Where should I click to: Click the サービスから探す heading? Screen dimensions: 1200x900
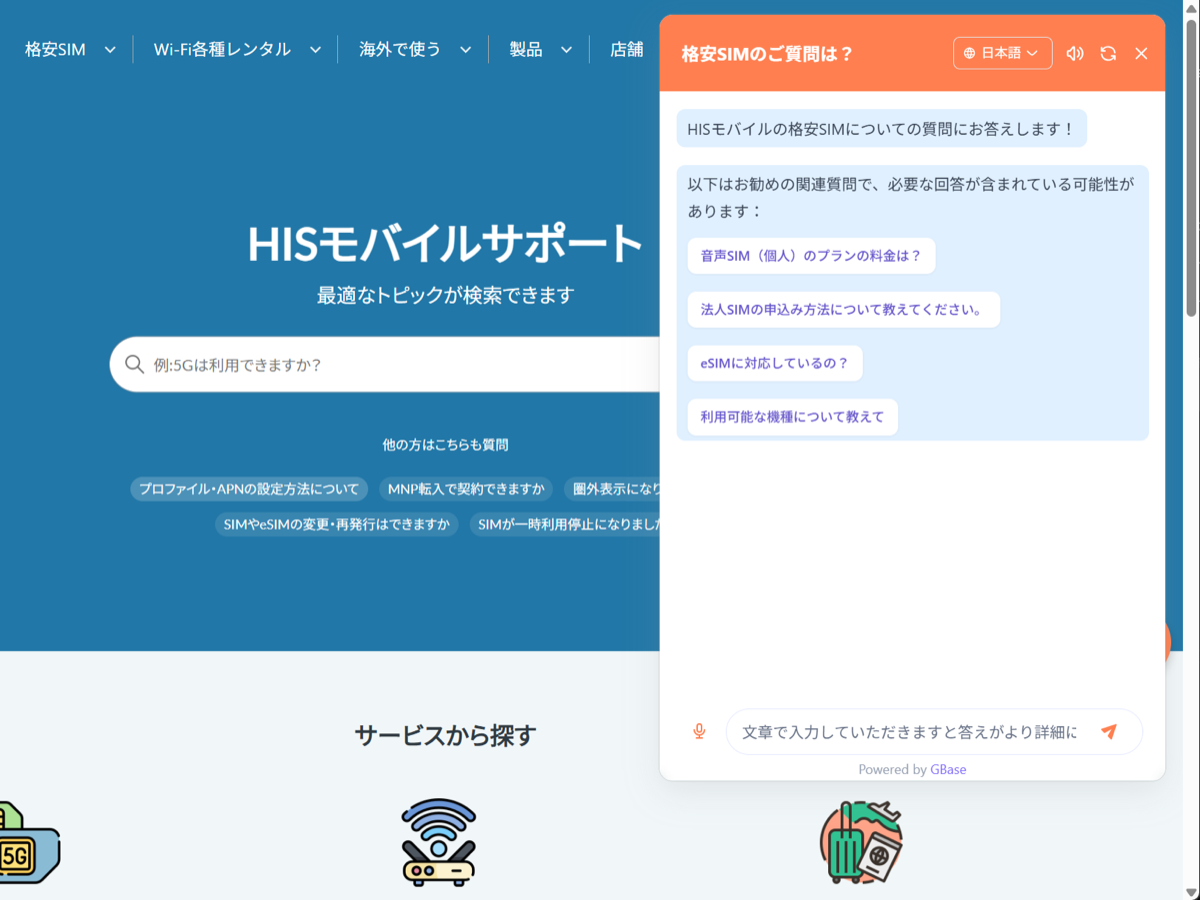tap(445, 736)
